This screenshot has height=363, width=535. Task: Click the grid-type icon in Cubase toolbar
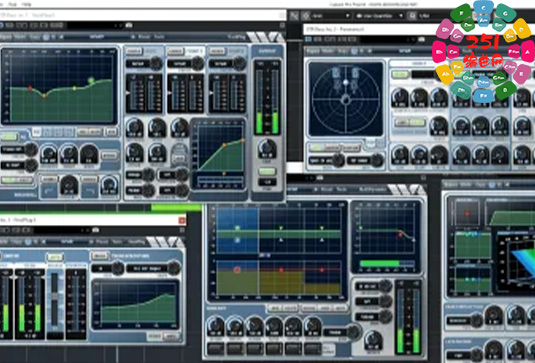tap(306, 16)
